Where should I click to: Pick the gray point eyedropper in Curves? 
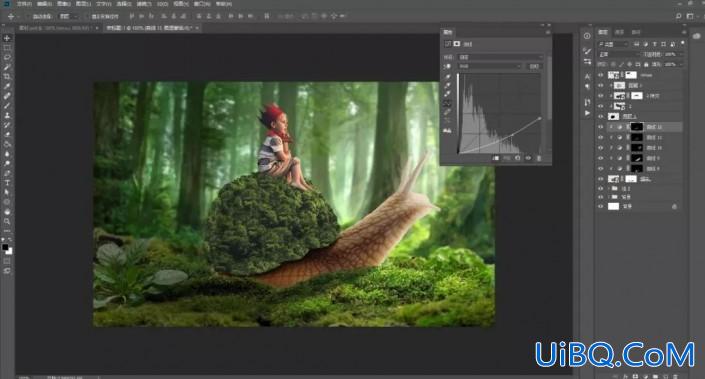447,85
